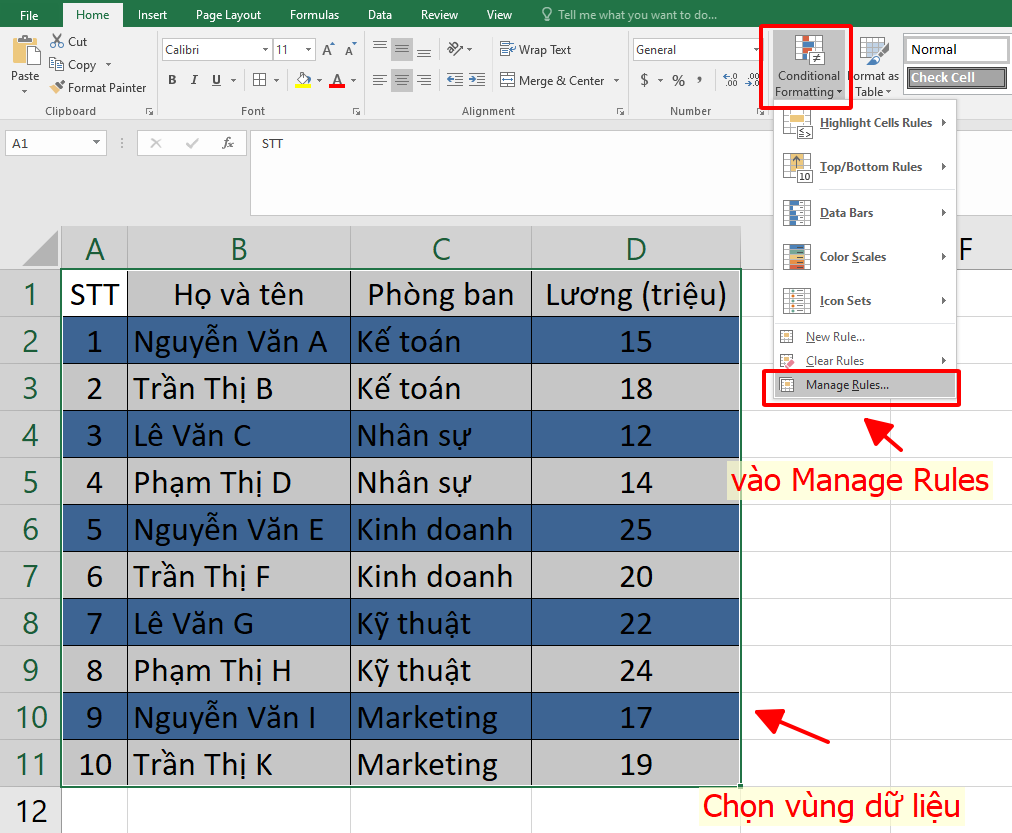
Task: Open the font size dropdown
Action: click(307, 49)
